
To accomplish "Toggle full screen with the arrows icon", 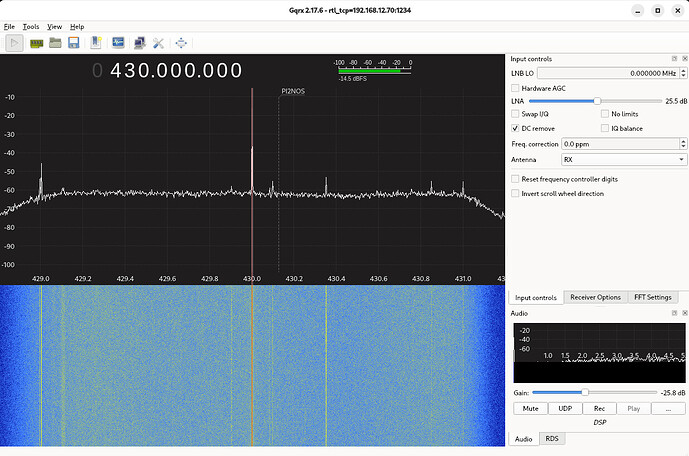I will tap(181, 43).
